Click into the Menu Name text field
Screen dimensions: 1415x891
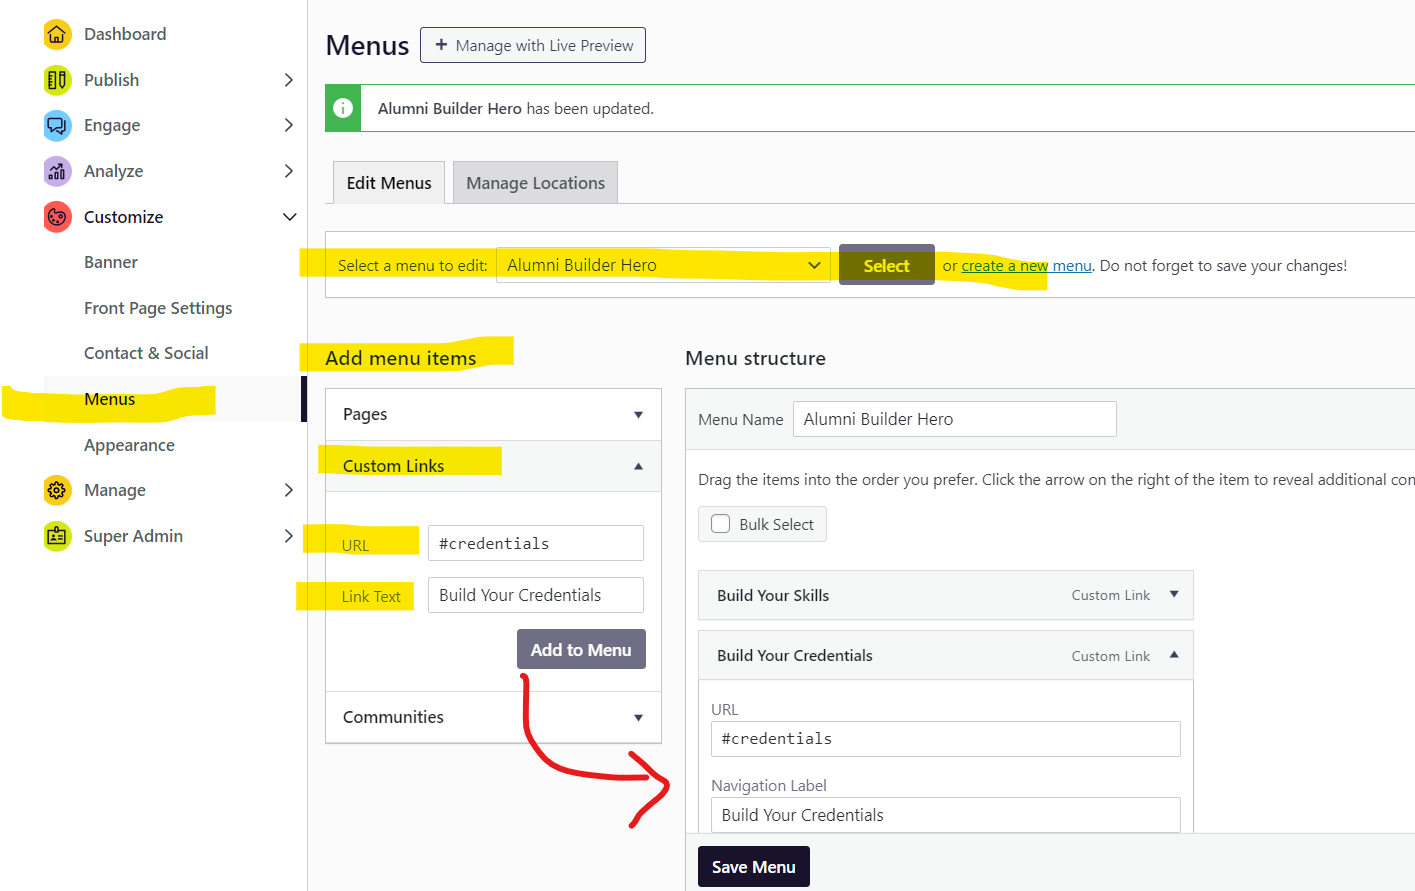[954, 419]
